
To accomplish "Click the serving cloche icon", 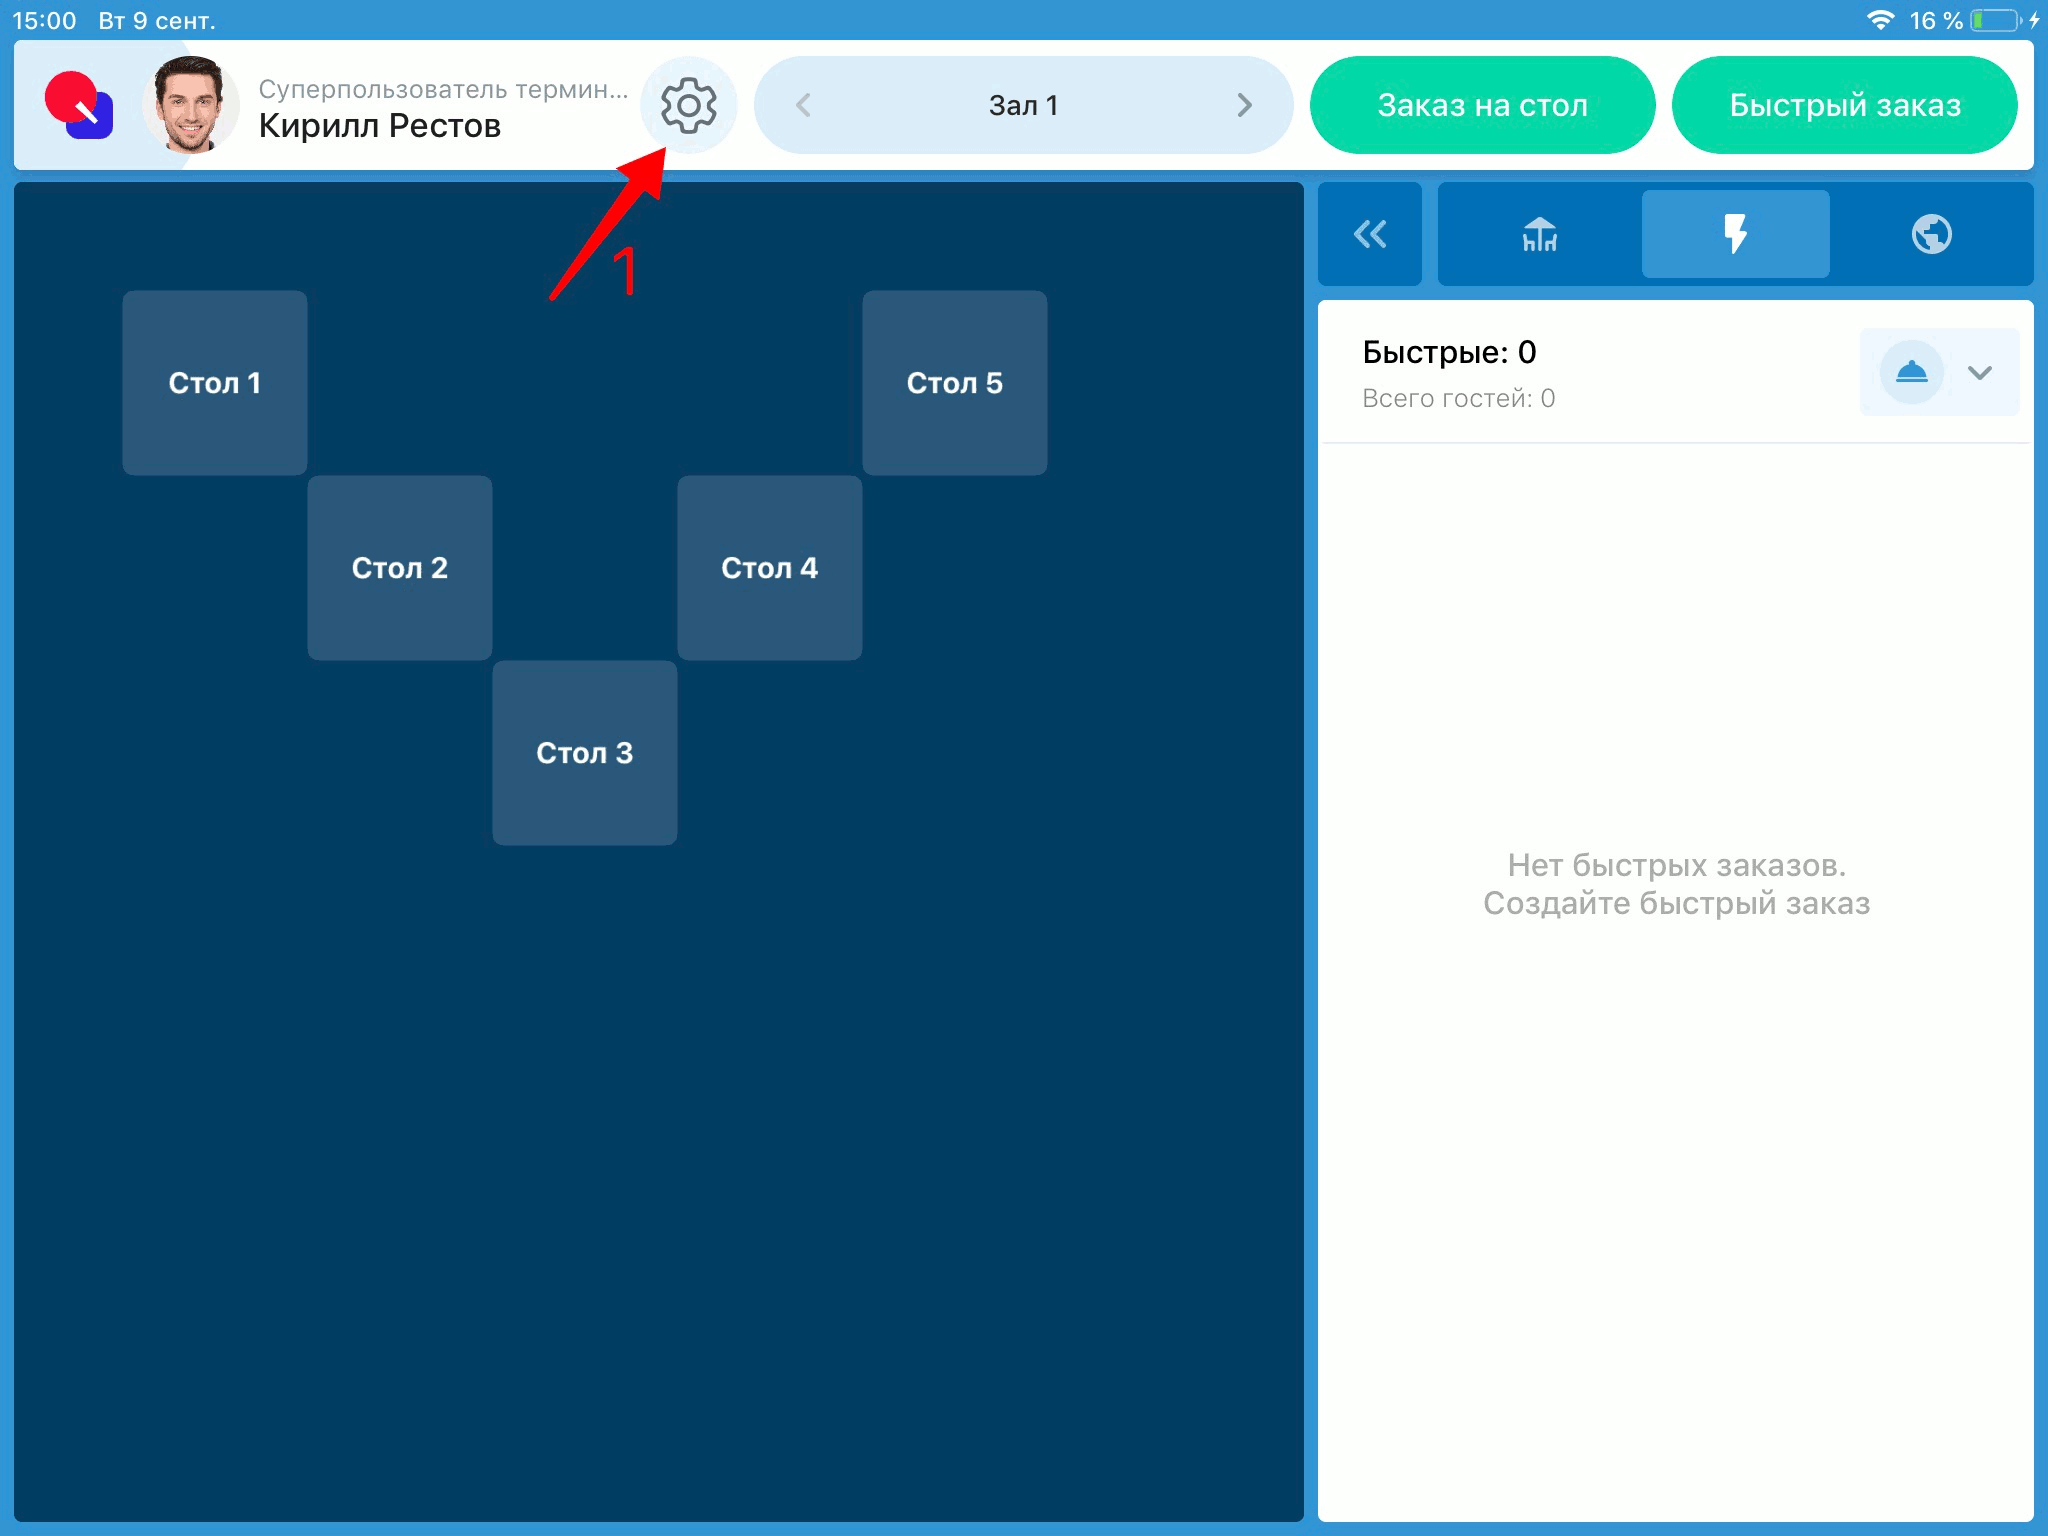I will coord(1911,372).
